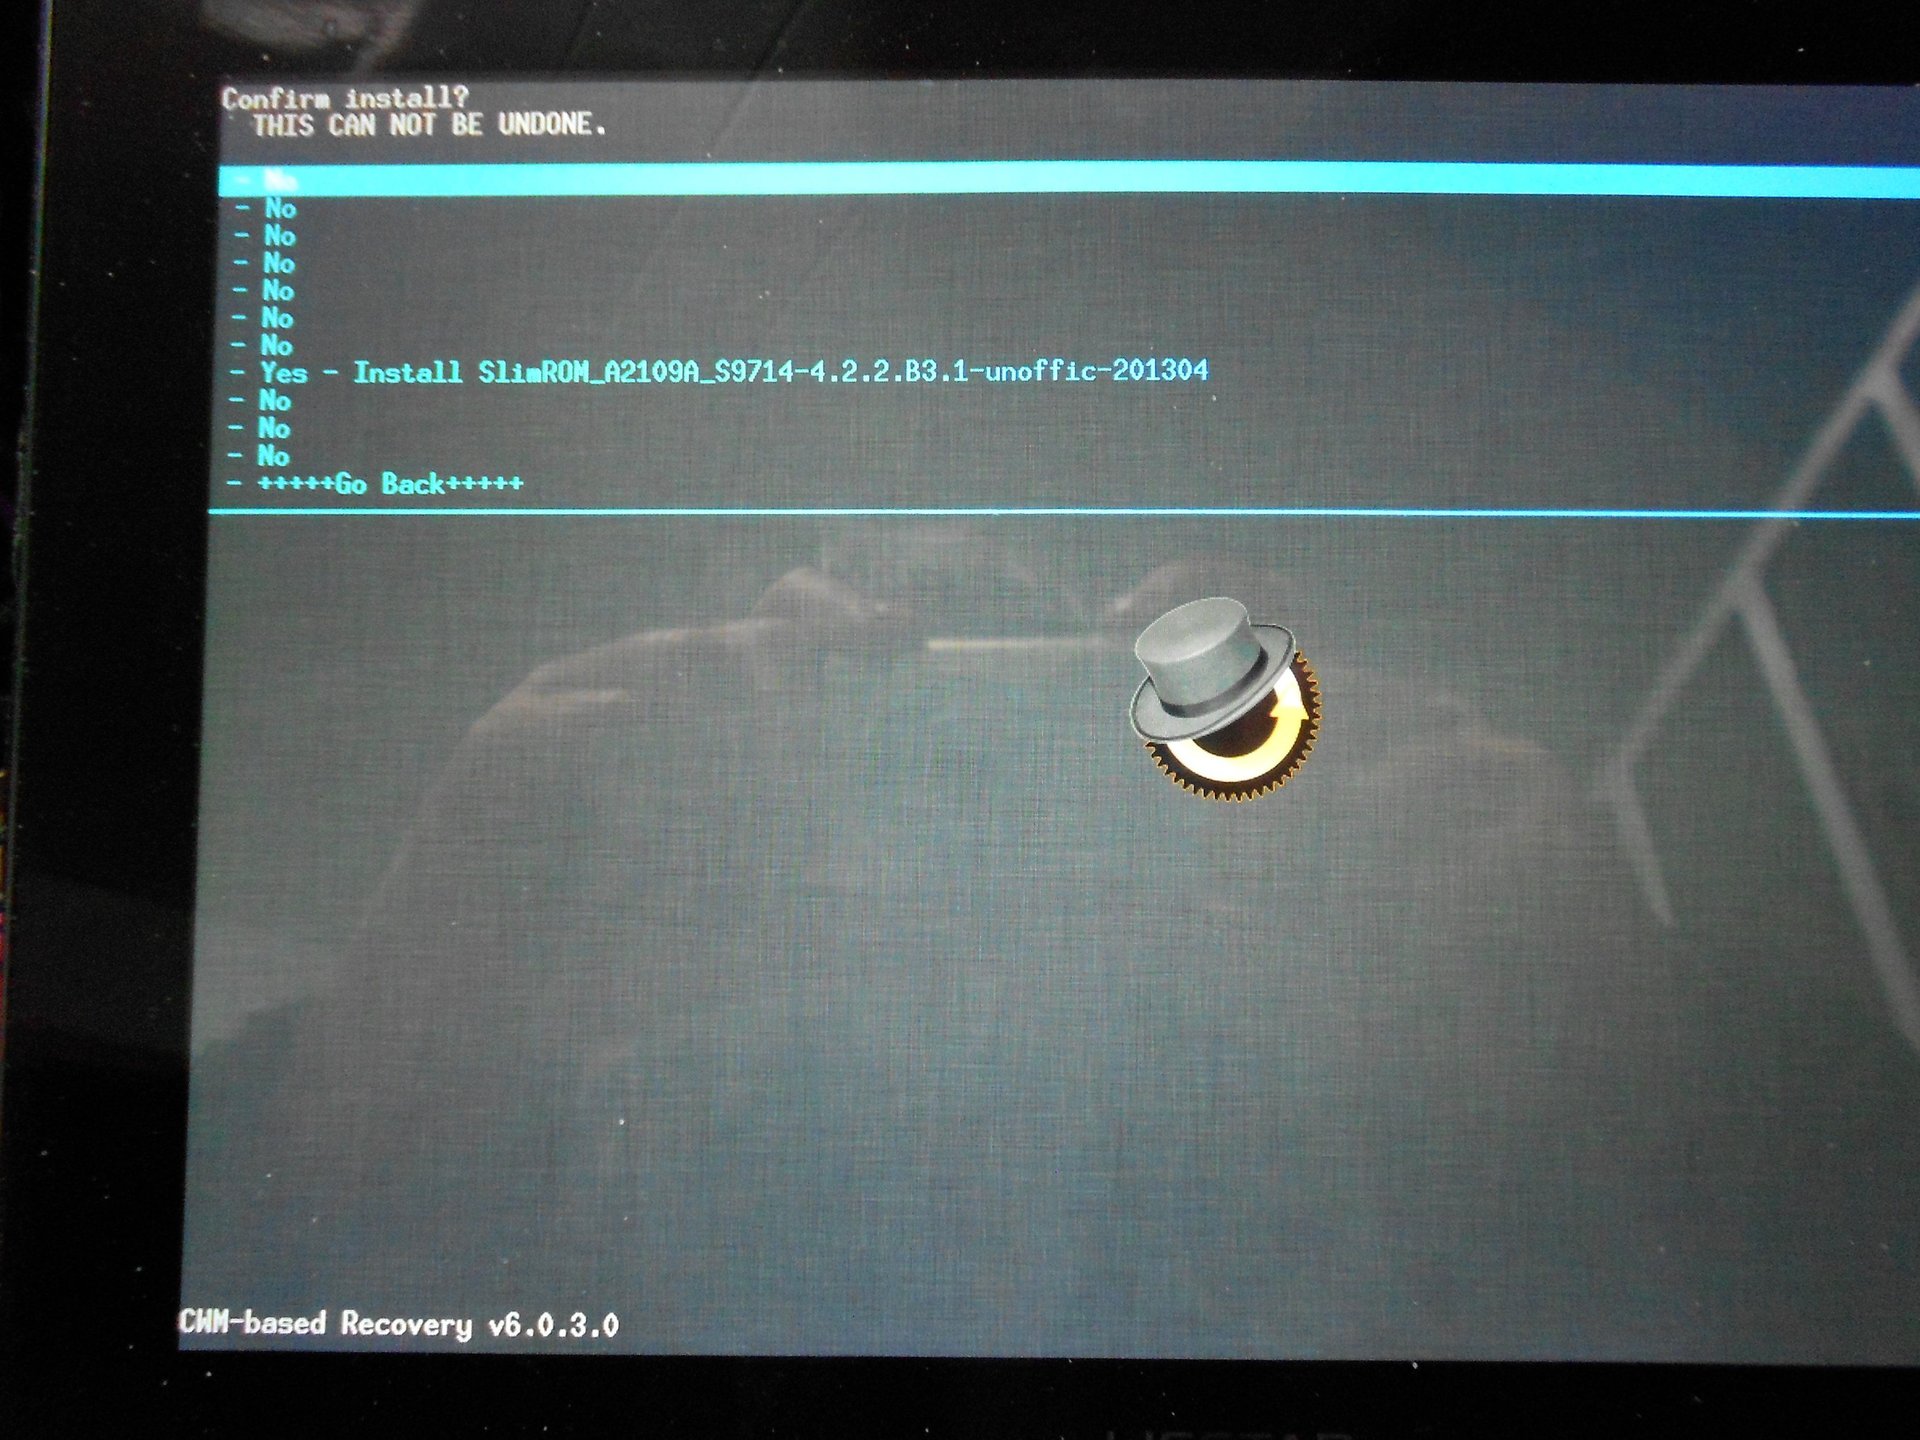Screen dimensions: 1920x1440
Task: Select the No entry directly above Yes - Install
Action: pos(262,346)
